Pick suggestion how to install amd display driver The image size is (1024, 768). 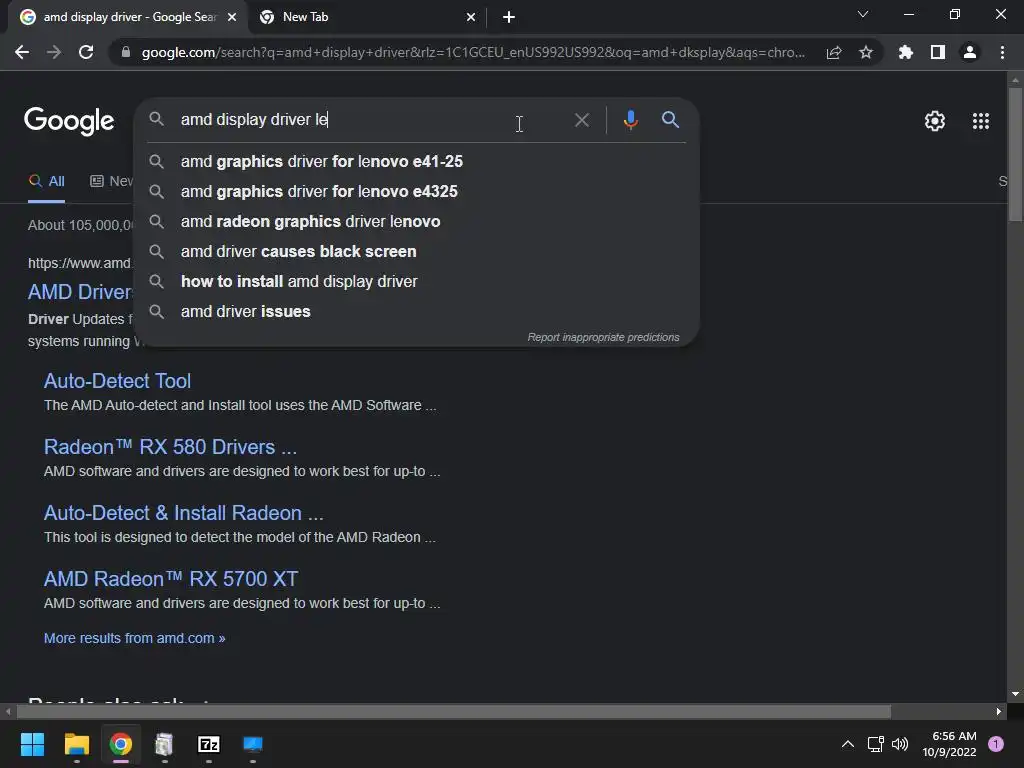click(418, 281)
